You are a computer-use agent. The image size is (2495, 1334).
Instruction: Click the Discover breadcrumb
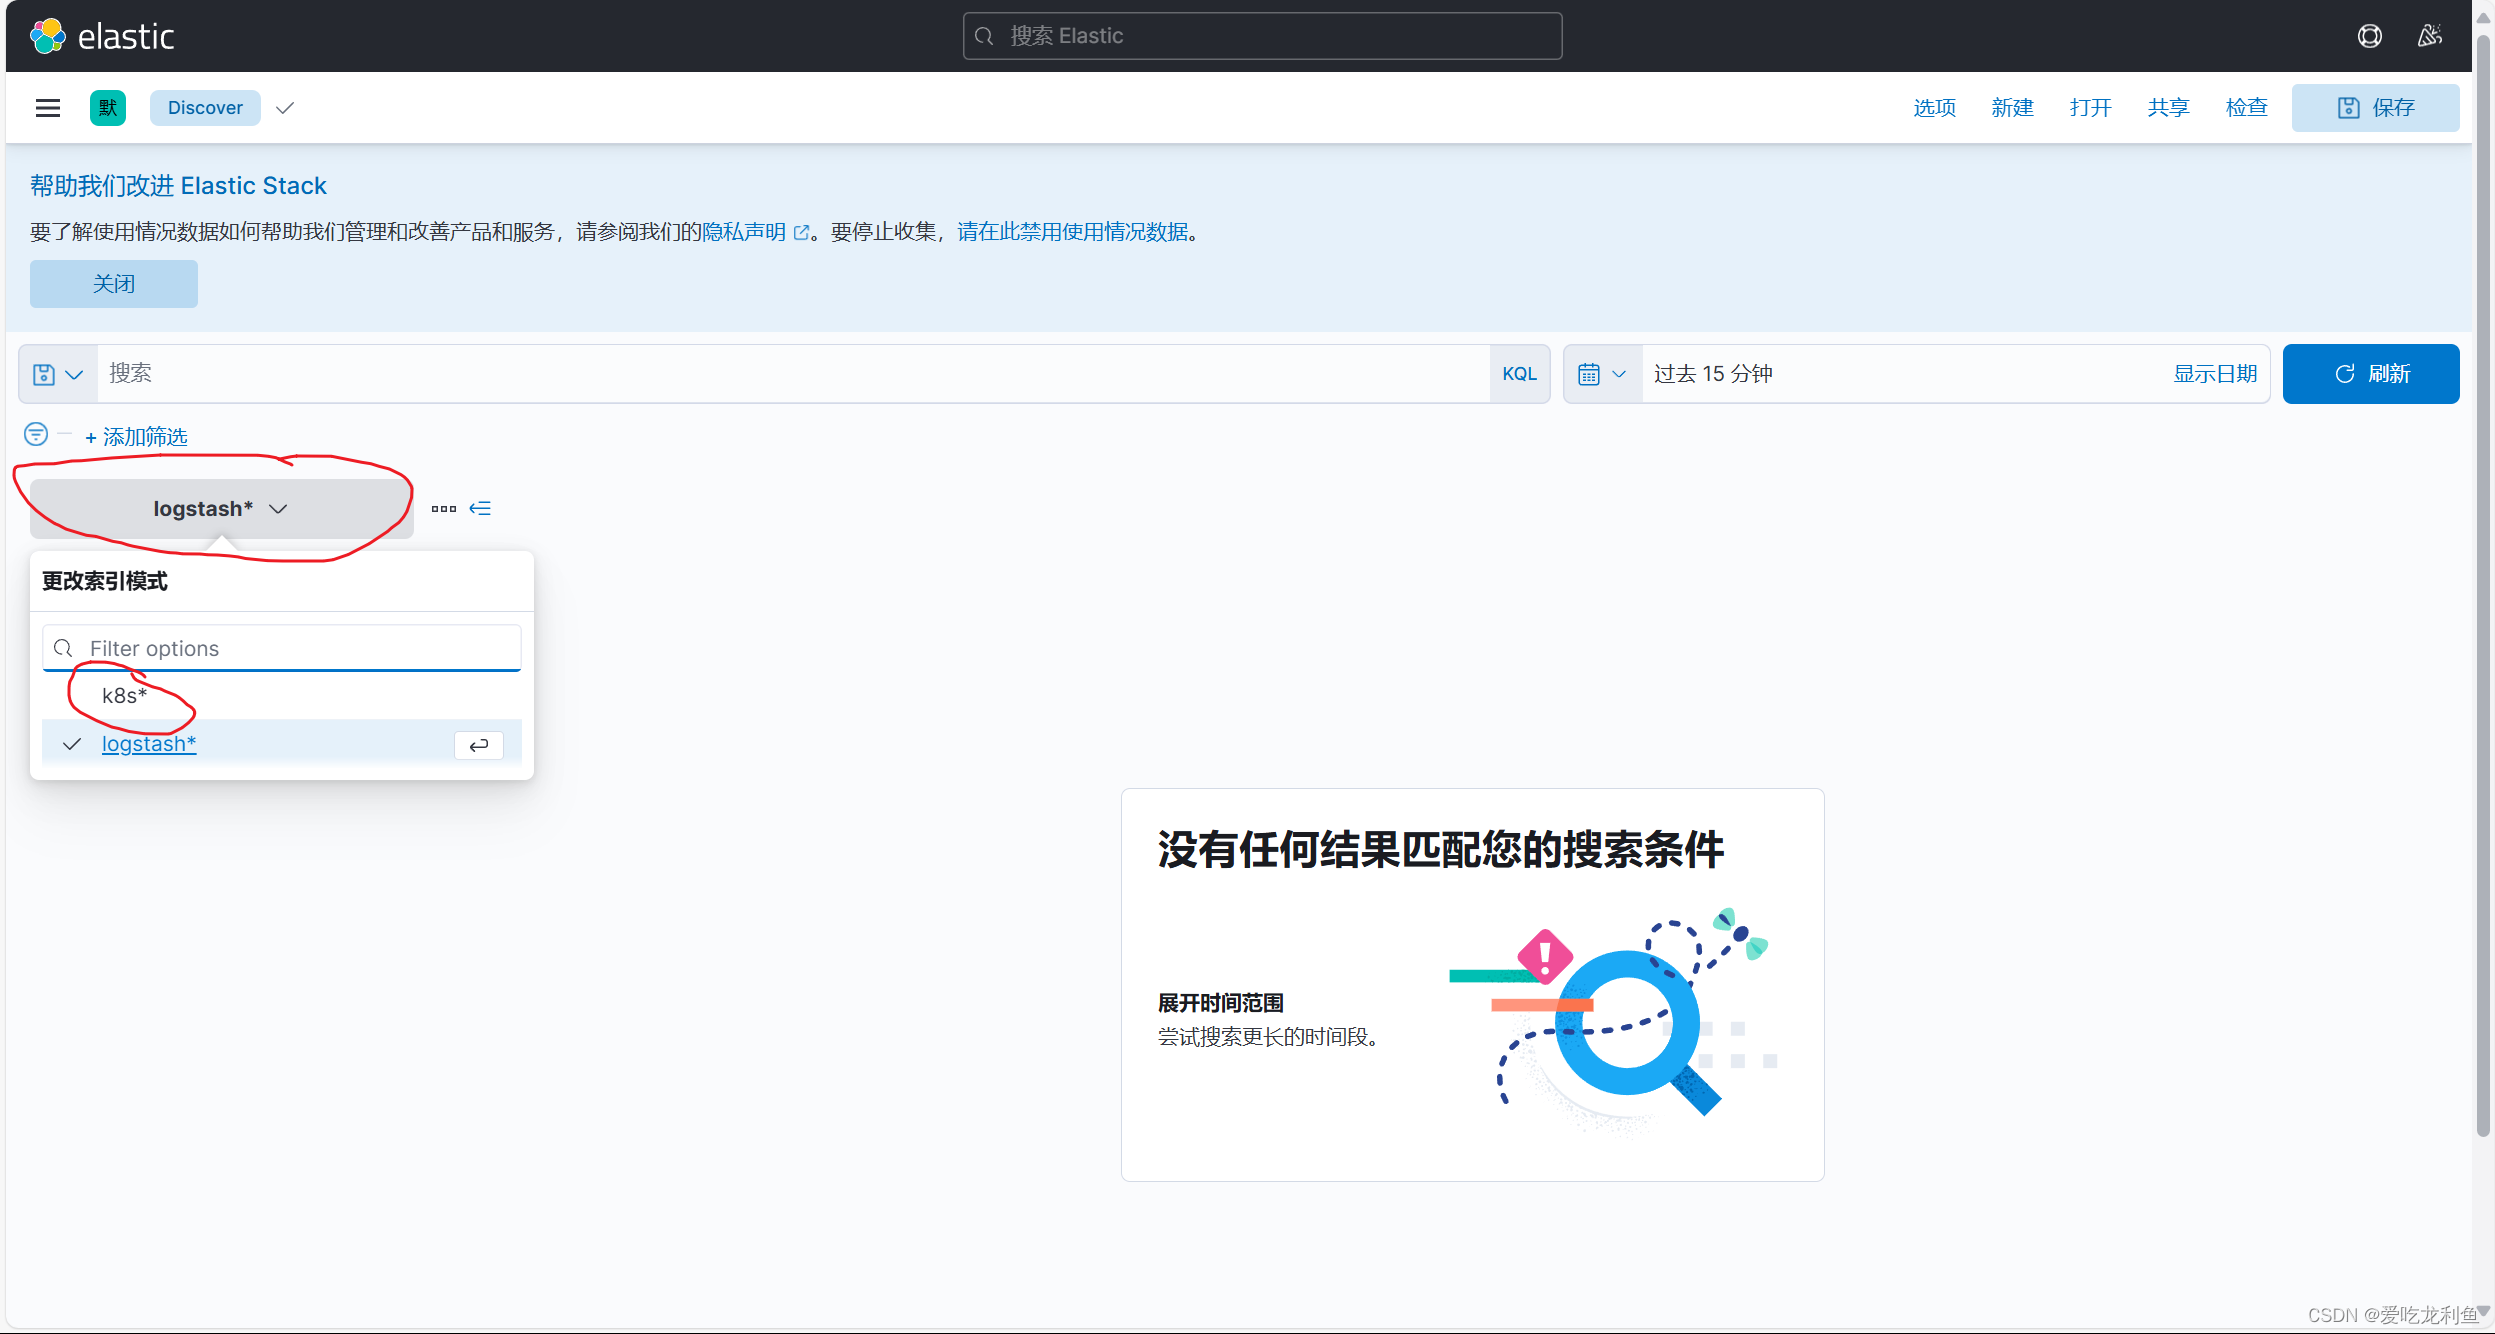(205, 108)
